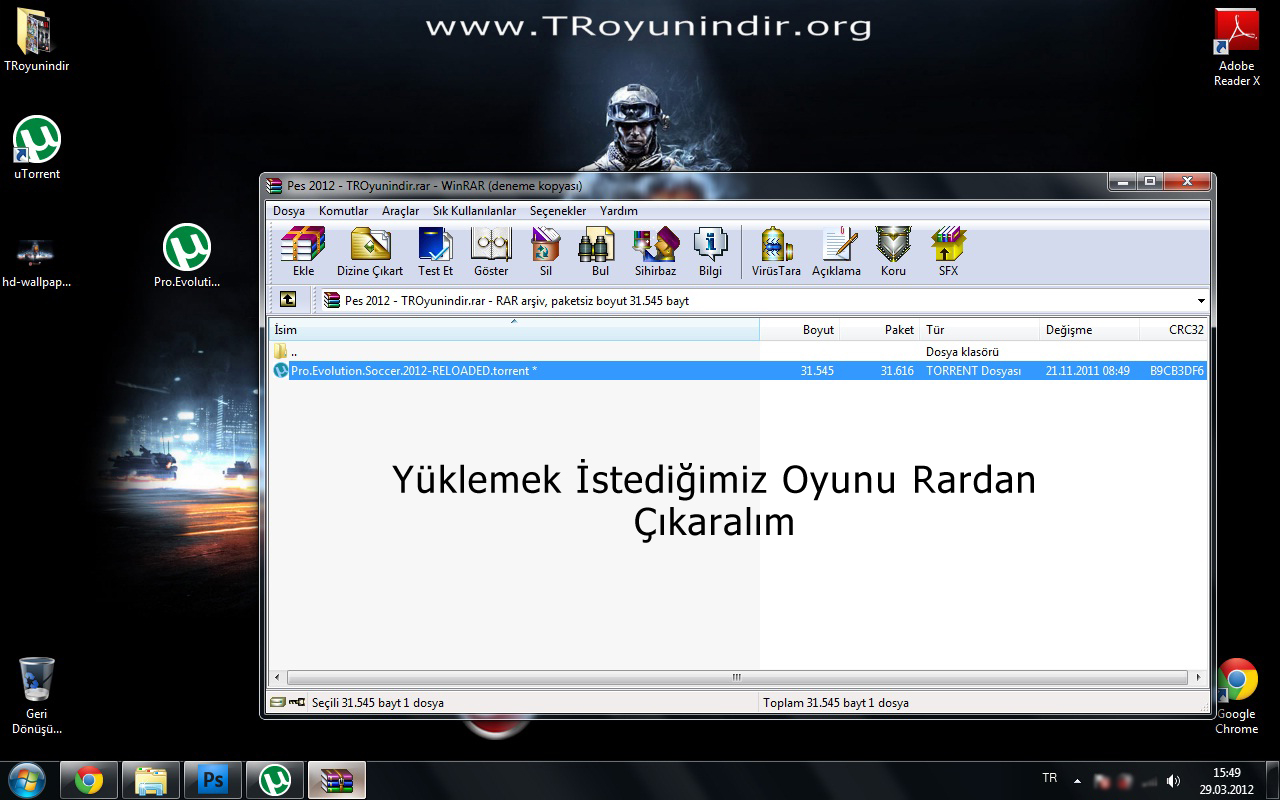This screenshot has height=800, width=1280.
Task: Click 'Seçili 31.545 bayt 1 dosya' status text
Action: pyautogui.click(x=378, y=703)
